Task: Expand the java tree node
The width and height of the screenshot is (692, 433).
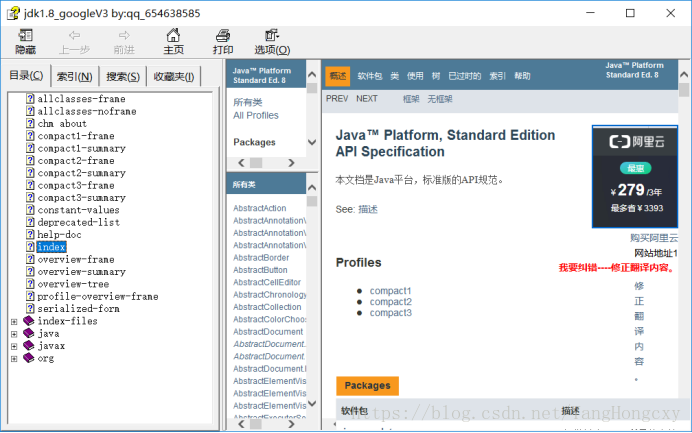Action: coord(14,334)
